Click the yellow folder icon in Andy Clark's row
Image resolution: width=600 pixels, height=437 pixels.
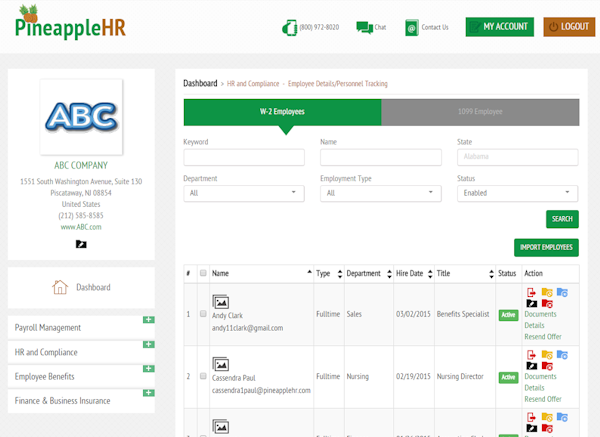coord(547,292)
